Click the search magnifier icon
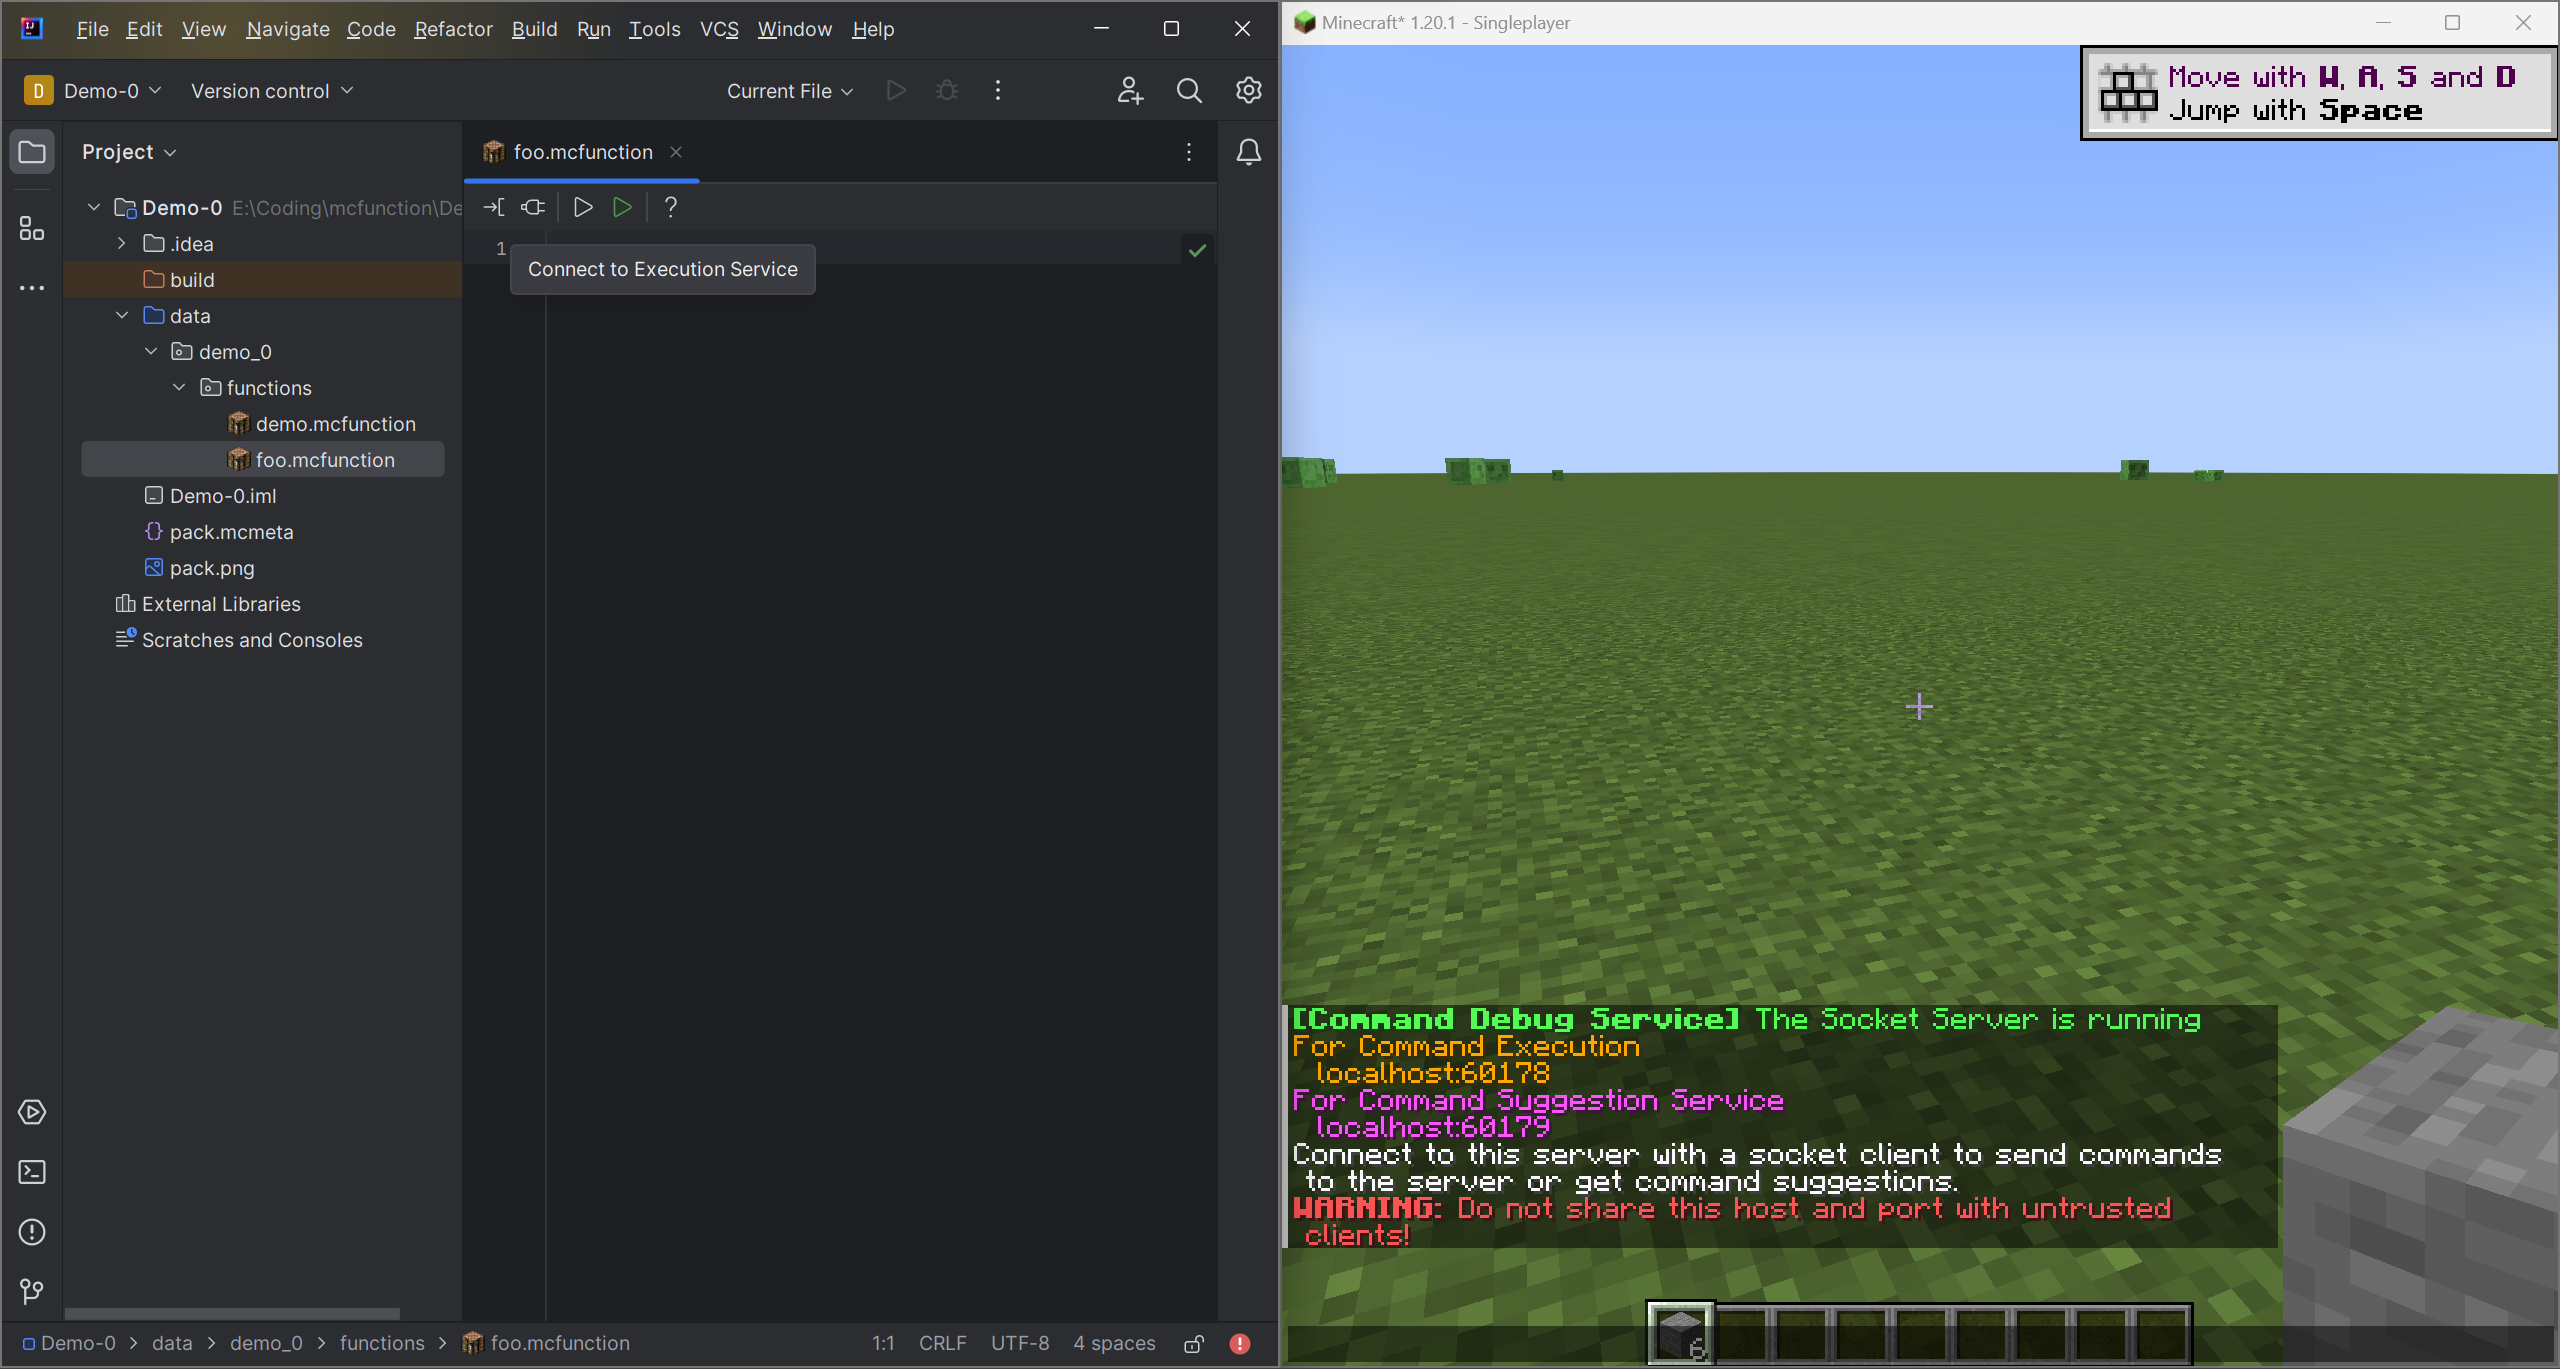Viewport: 2560px width, 1369px height. [x=1189, y=90]
